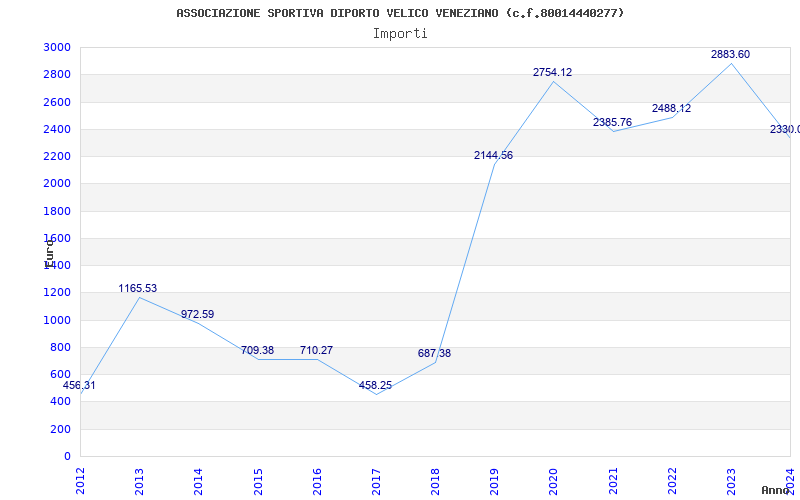Select the y-axis tick 2600
800x500 pixels.
(57, 102)
